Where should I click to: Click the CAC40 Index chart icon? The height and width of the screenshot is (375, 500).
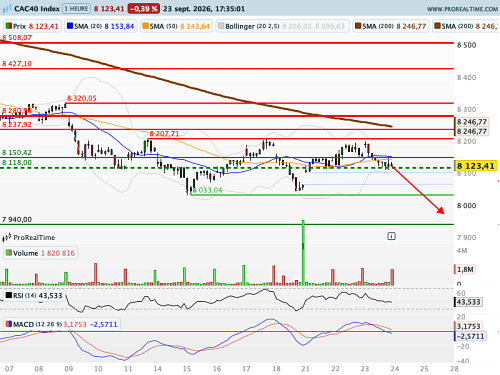click(x=7, y=8)
